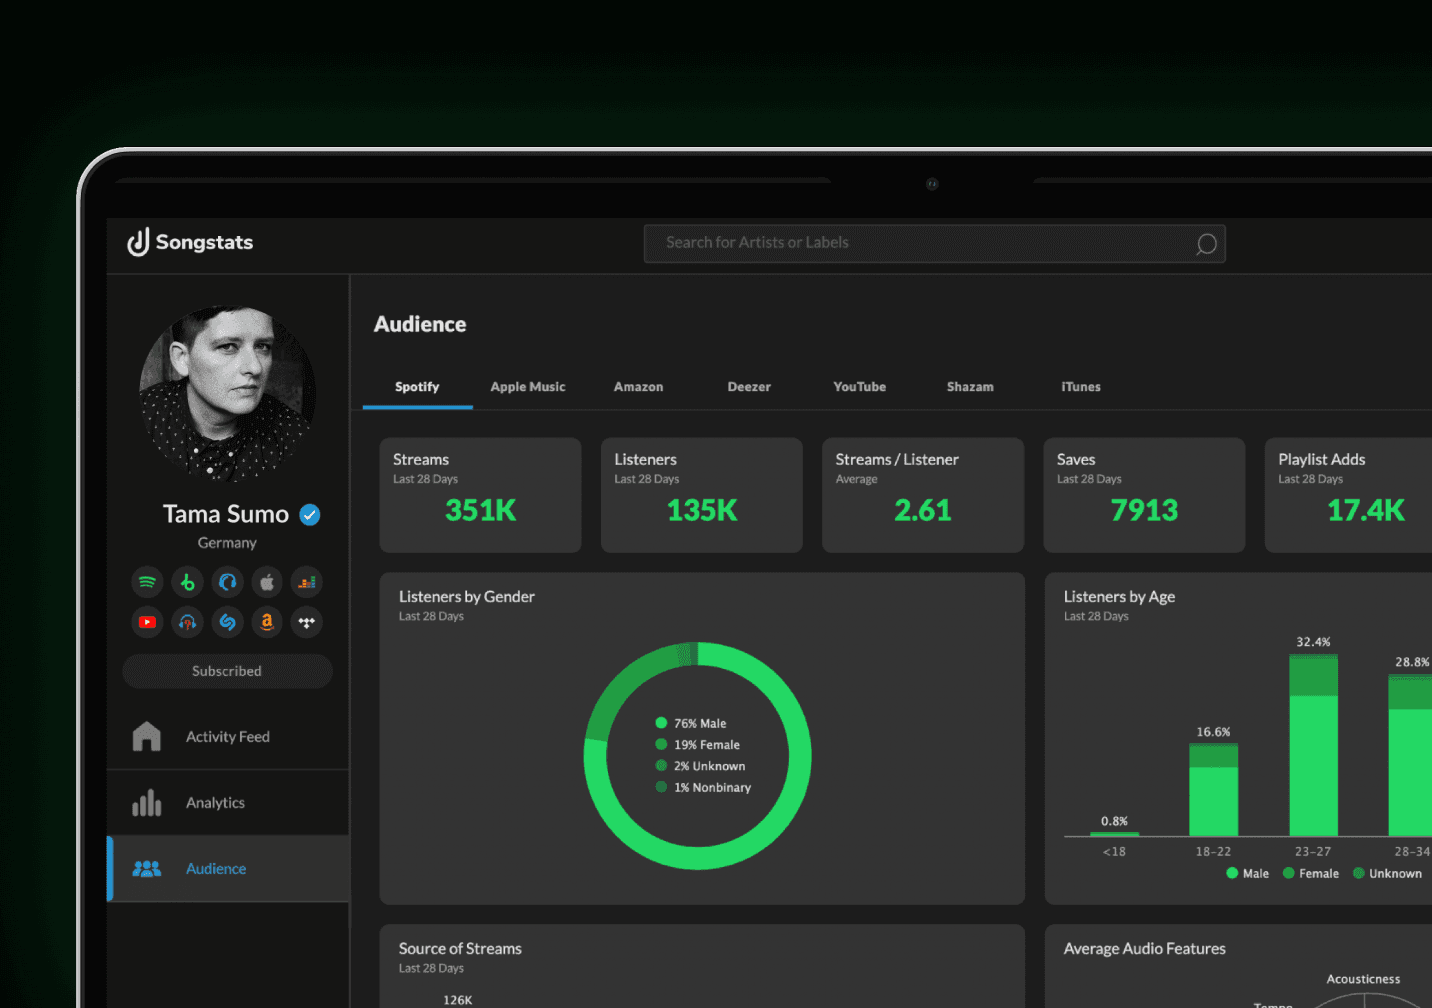This screenshot has width=1432, height=1008.
Task: Click the people icon for Audience
Action: [x=147, y=869]
